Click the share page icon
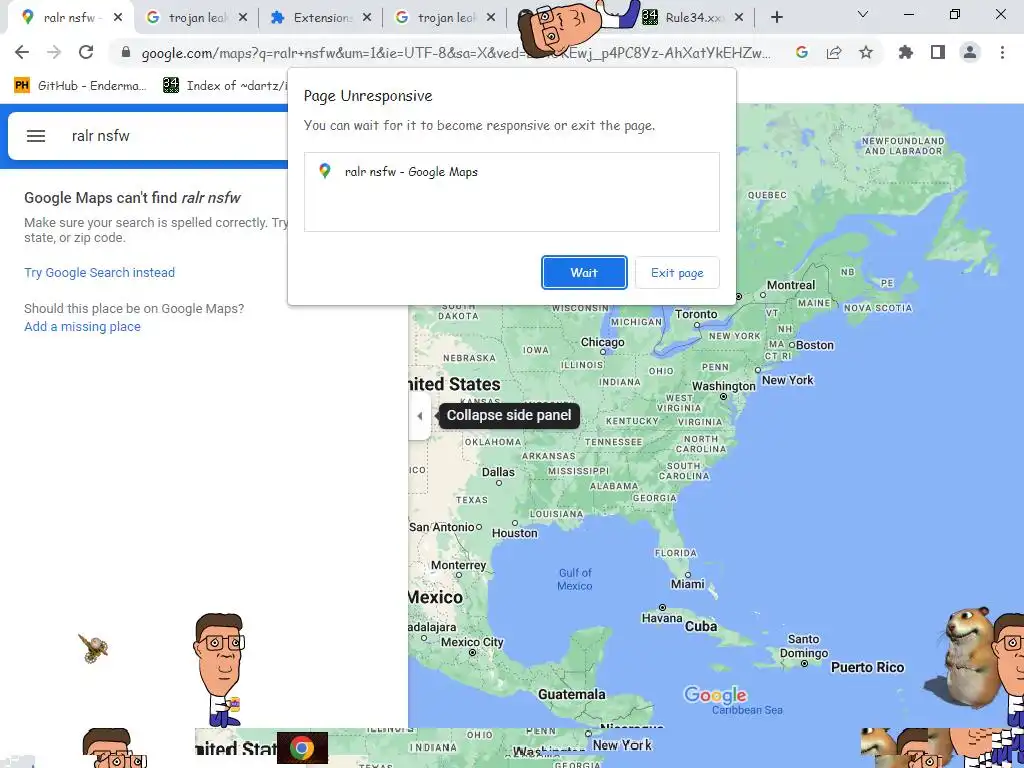1024x768 pixels. click(834, 52)
